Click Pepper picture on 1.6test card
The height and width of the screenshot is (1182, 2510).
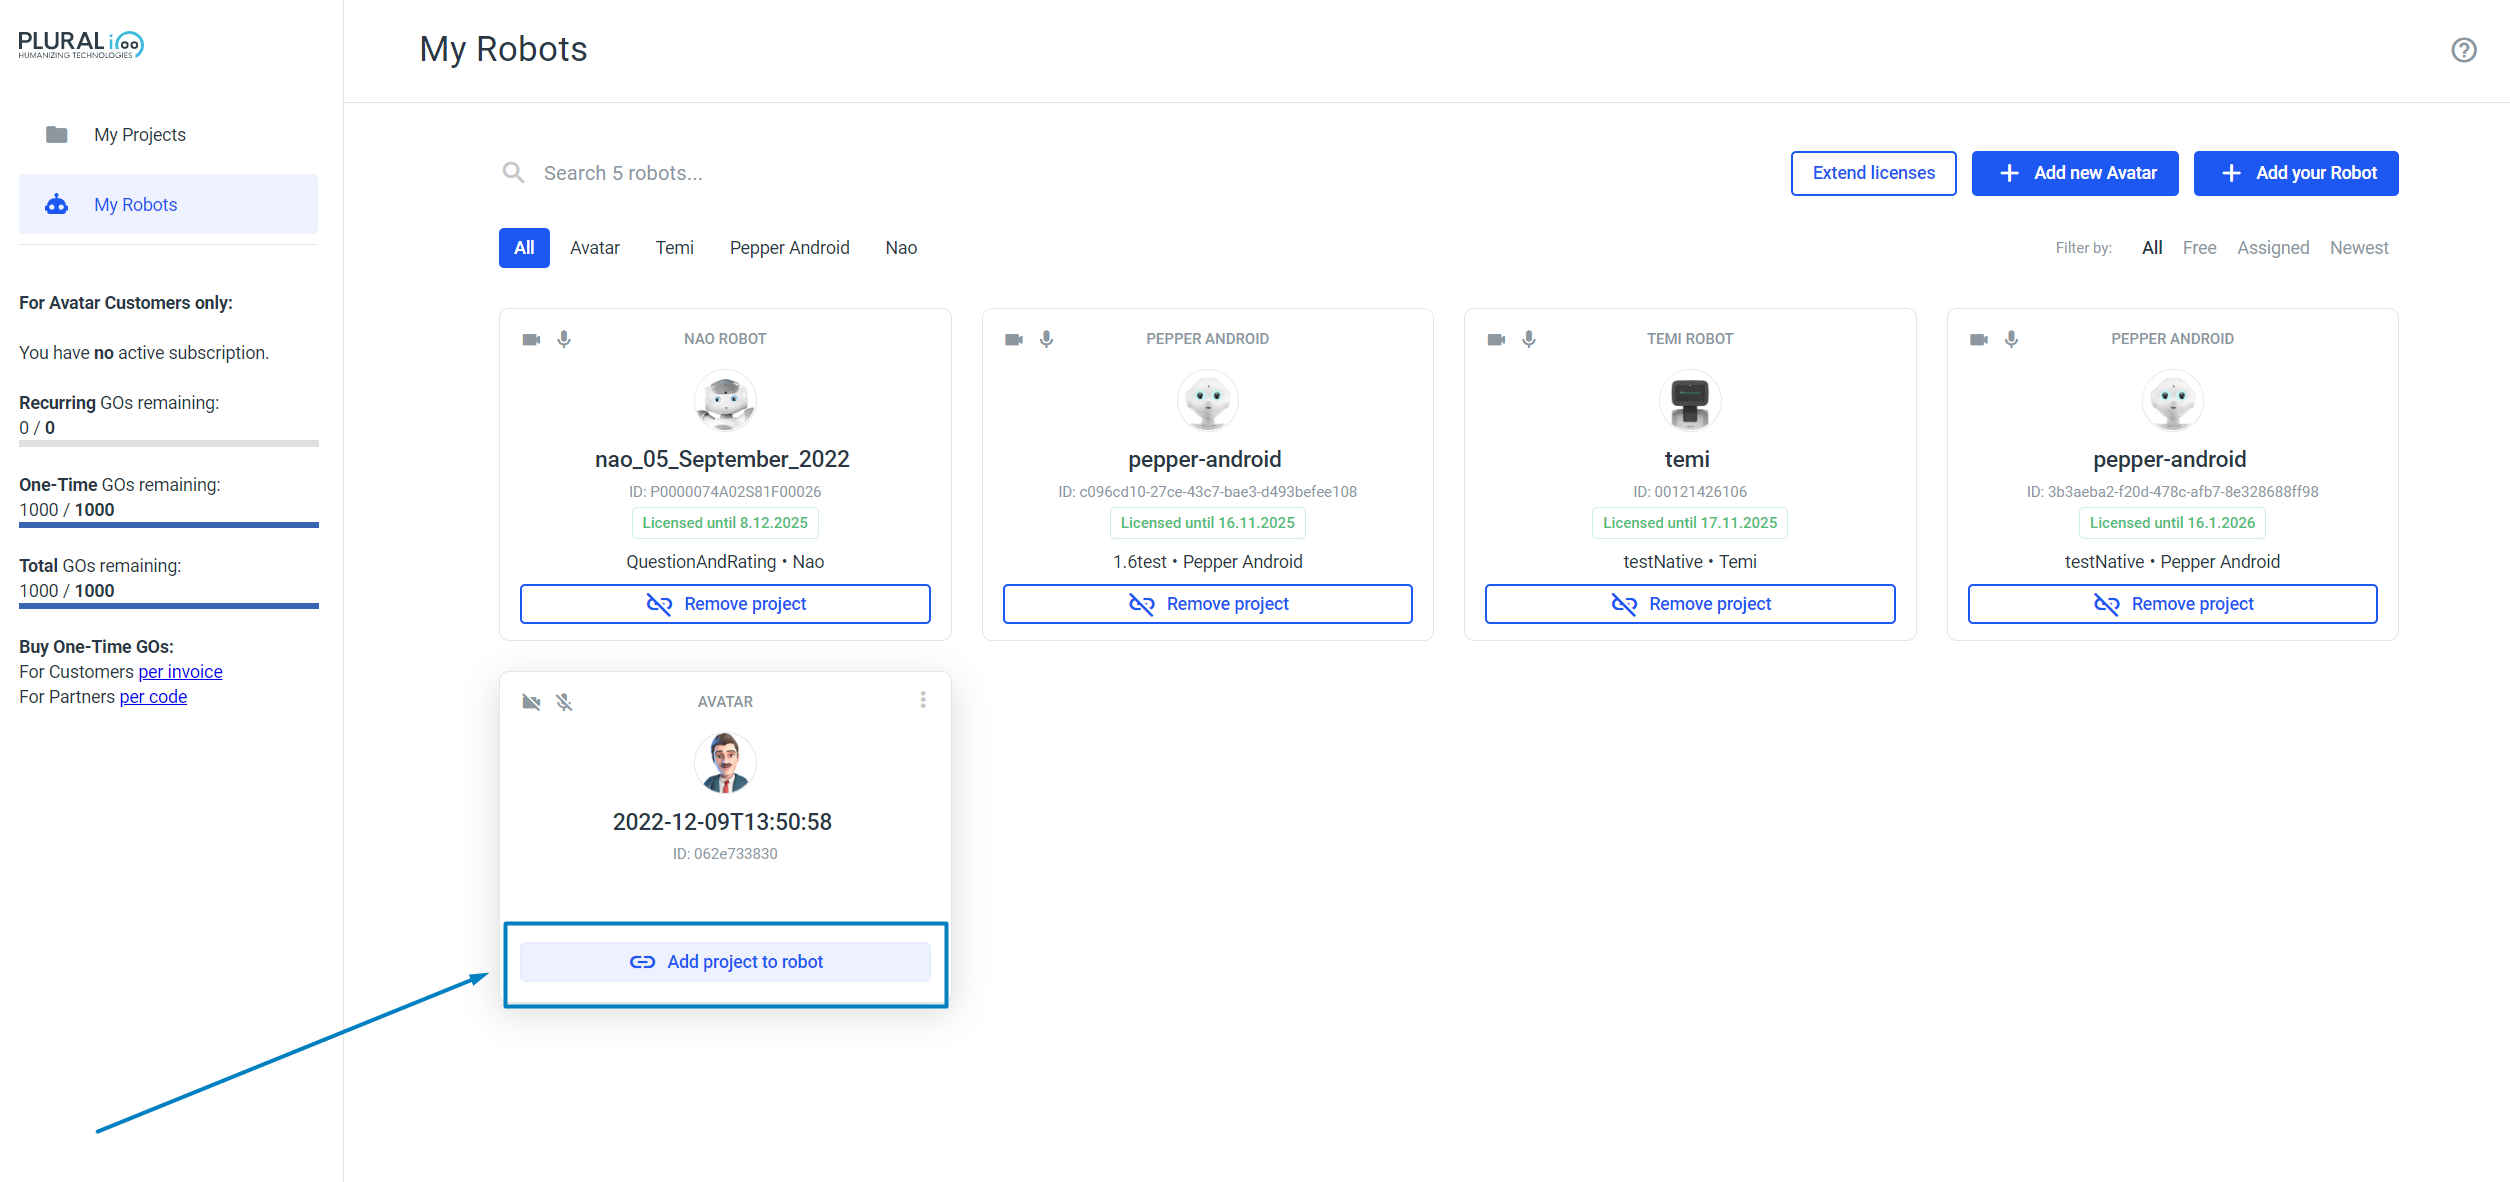pos(1208,400)
